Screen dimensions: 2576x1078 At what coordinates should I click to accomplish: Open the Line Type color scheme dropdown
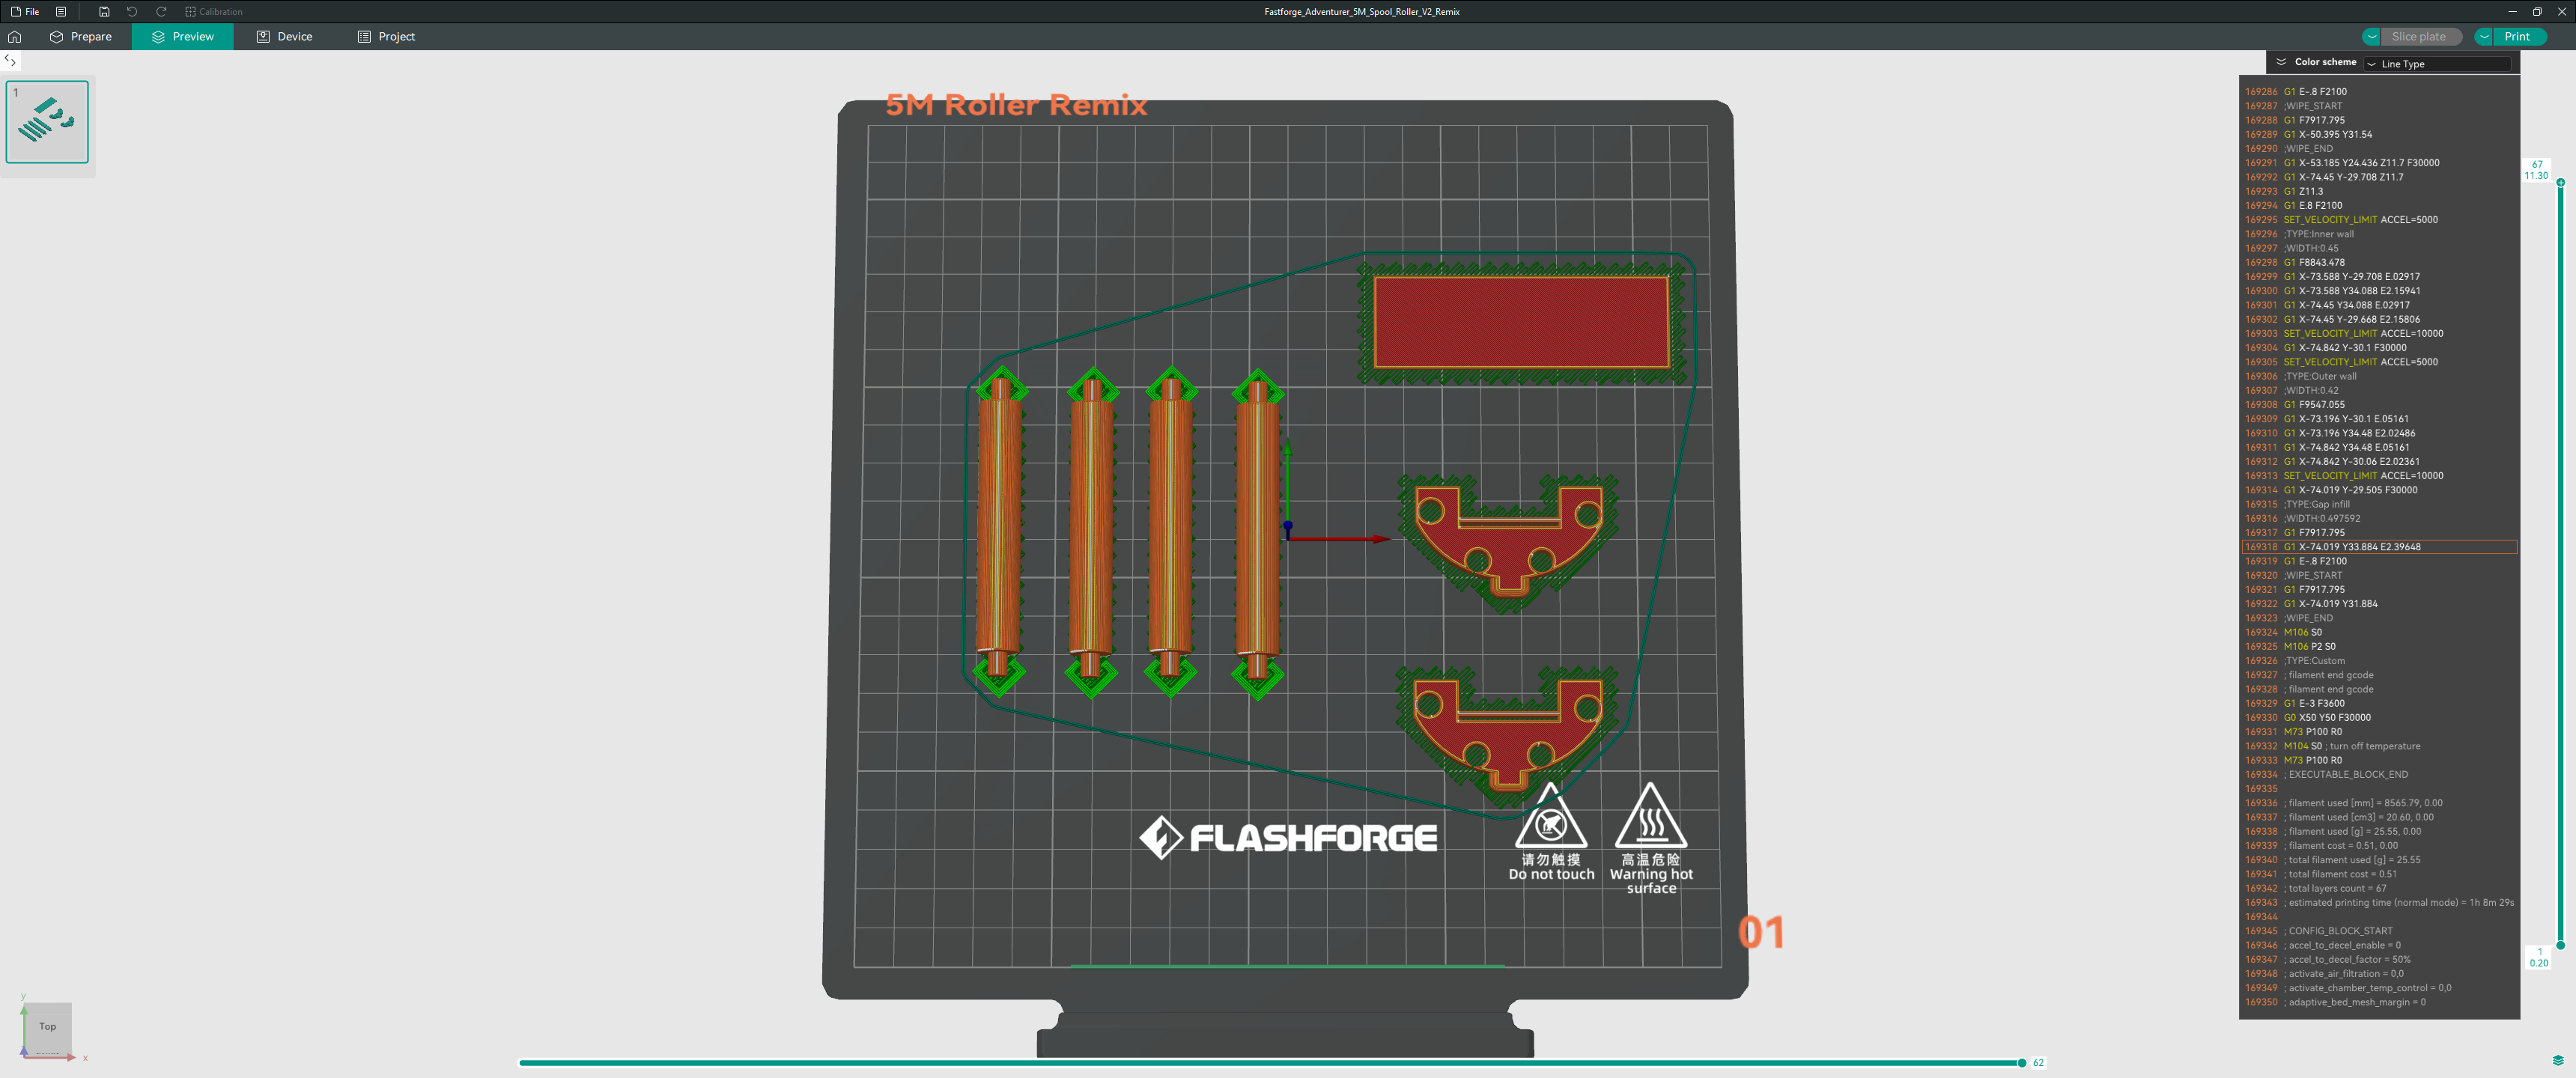(x=2440, y=64)
